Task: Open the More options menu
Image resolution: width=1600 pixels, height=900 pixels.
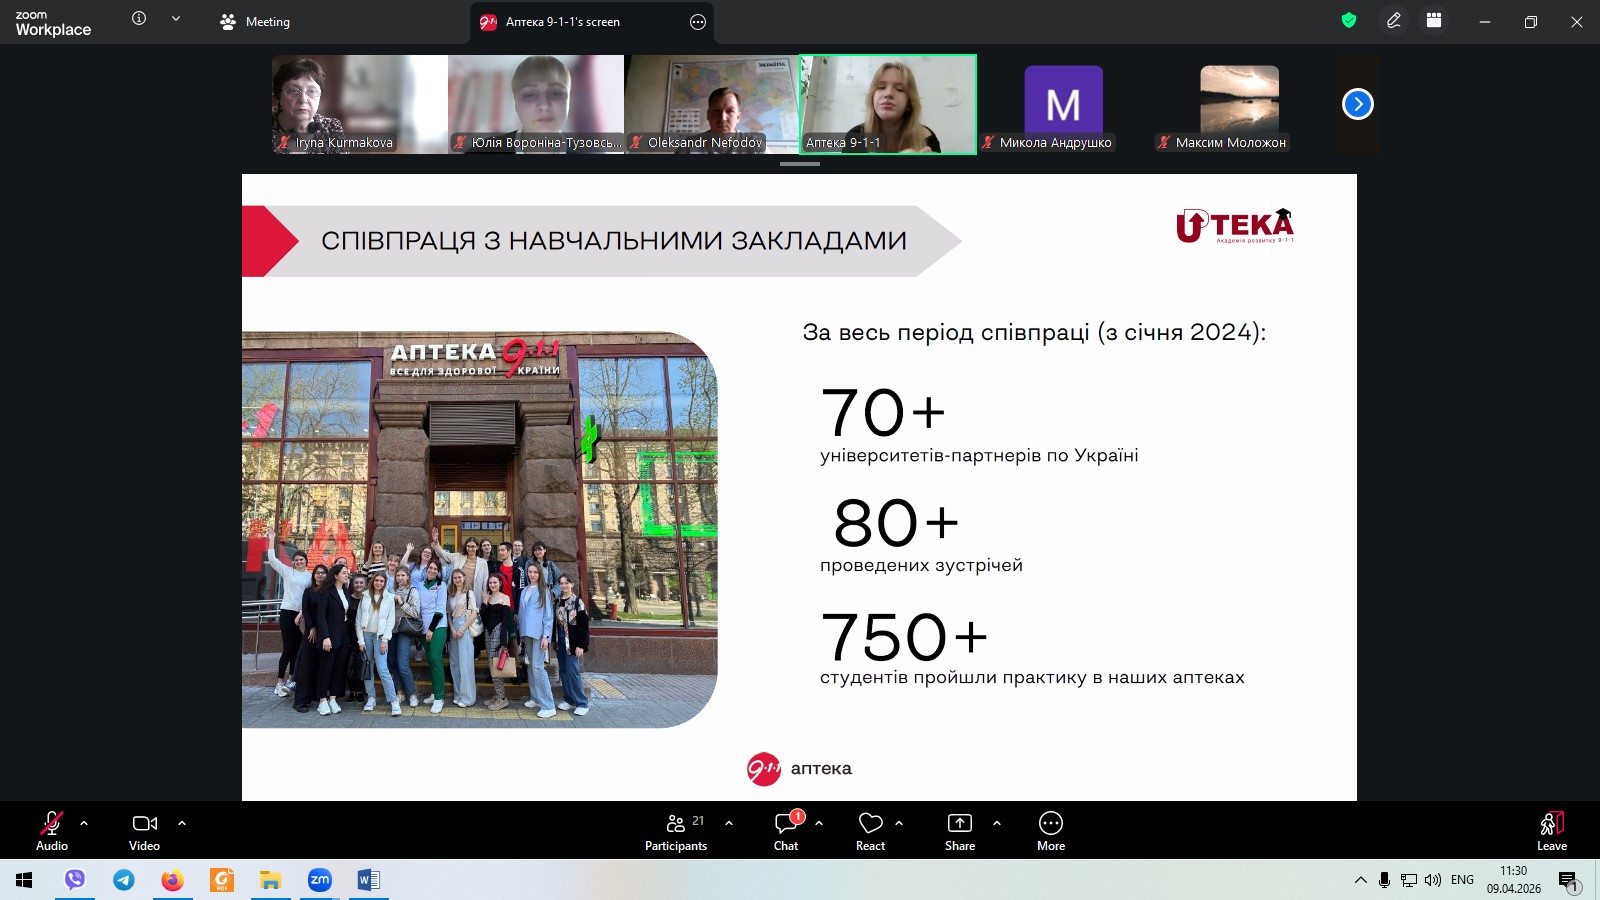Action: [x=1050, y=831]
